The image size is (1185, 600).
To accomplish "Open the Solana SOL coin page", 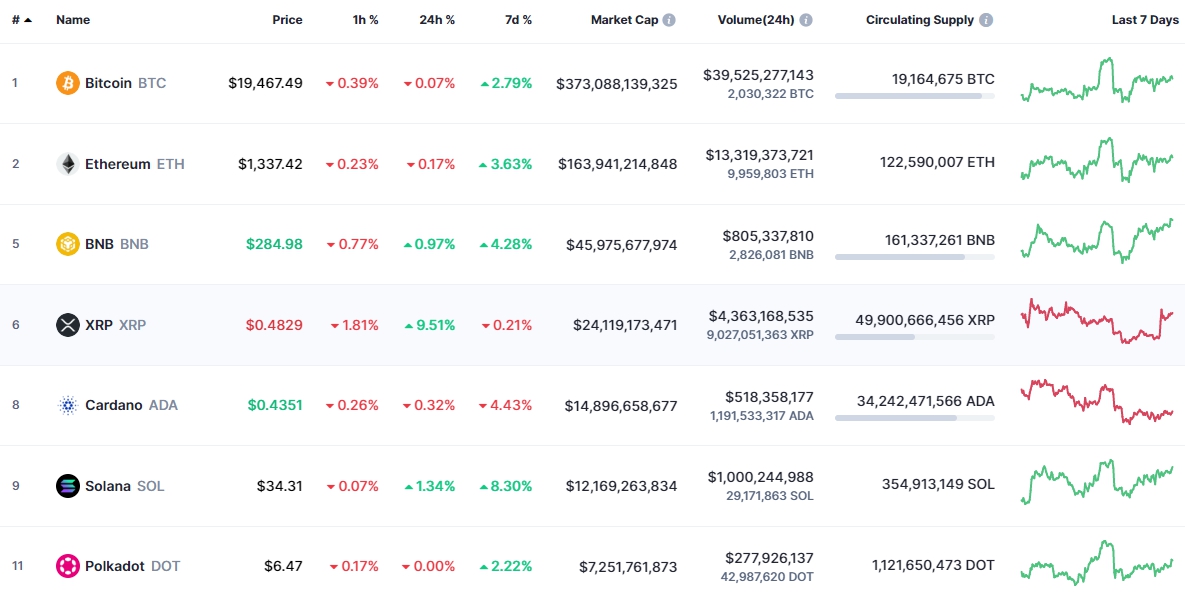I will pyautogui.click(x=125, y=486).
